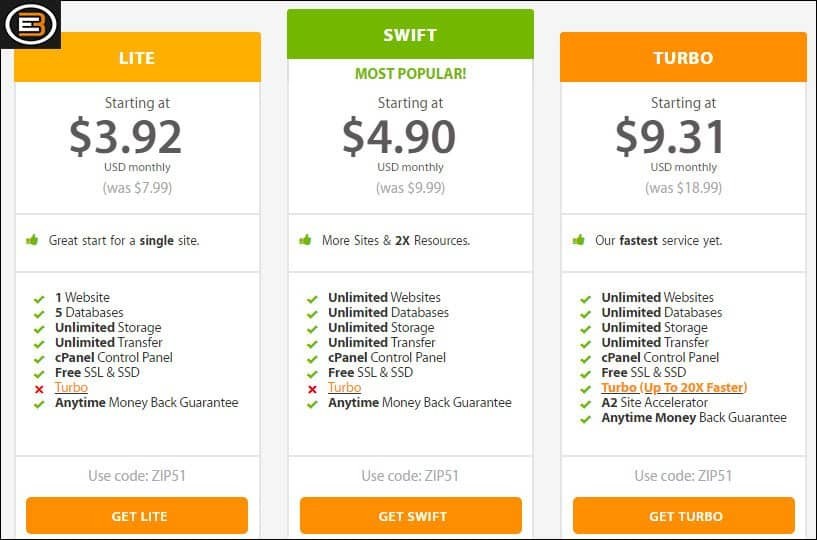Screen dimensions: 817x540
Task: Select the LITE plan header
Action: tap(138, 57)
